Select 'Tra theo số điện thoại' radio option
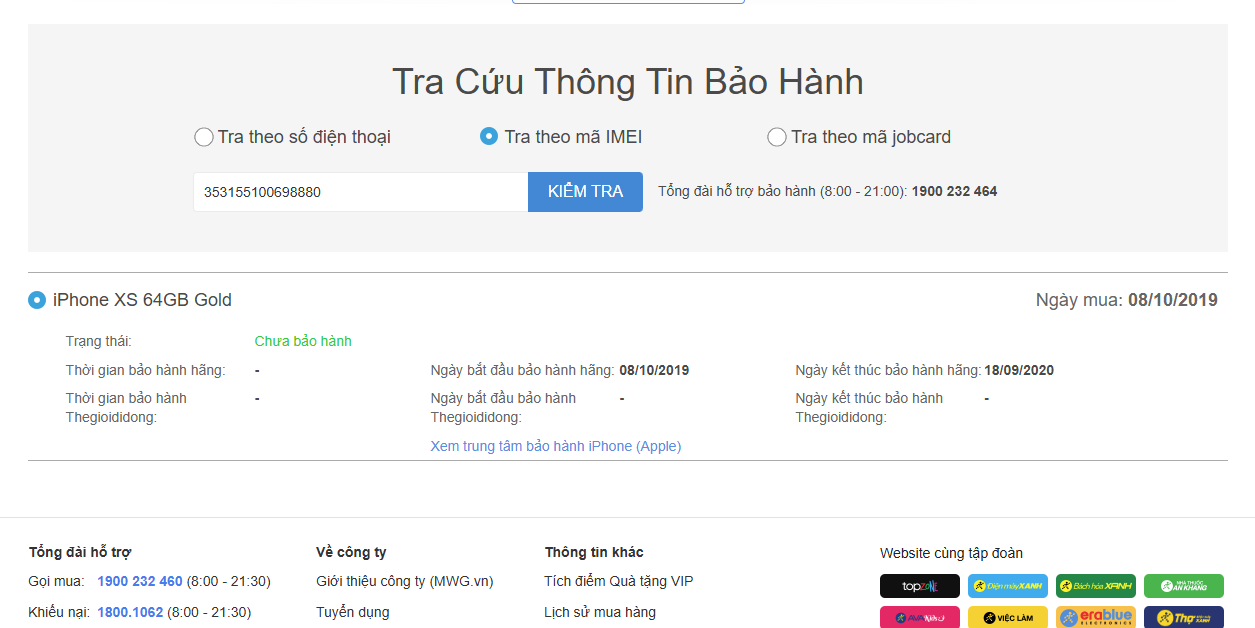The image size is (1255, 628). point(204,137)
